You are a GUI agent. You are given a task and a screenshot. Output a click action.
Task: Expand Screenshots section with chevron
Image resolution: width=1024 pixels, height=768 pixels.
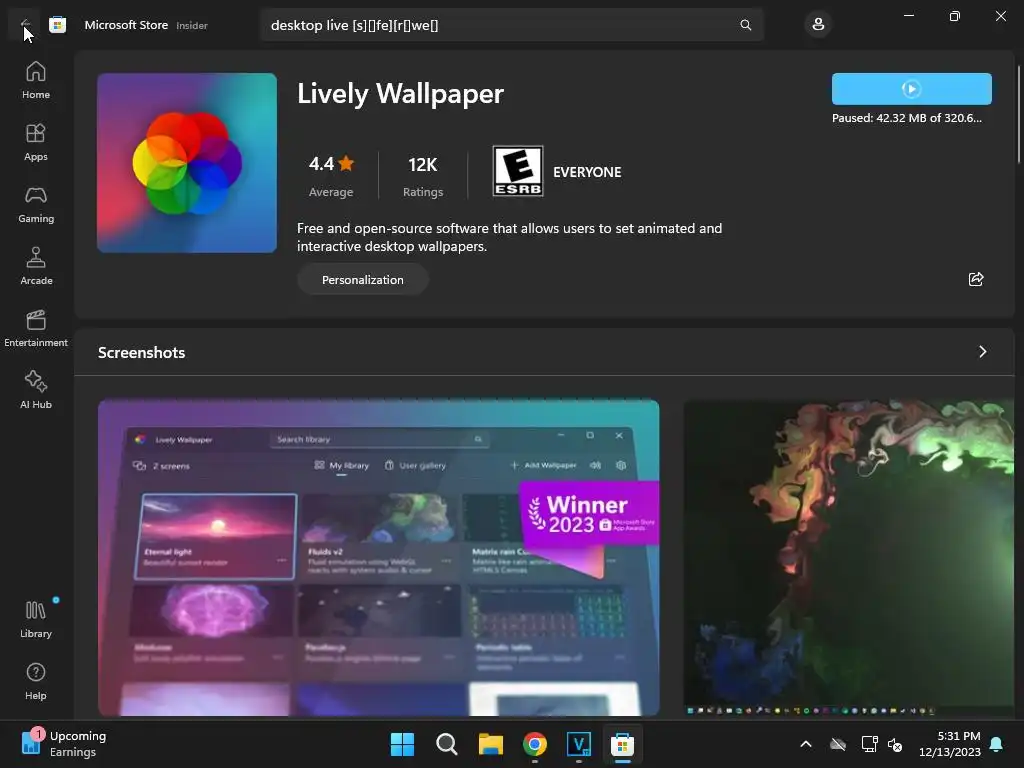point(982,352)
